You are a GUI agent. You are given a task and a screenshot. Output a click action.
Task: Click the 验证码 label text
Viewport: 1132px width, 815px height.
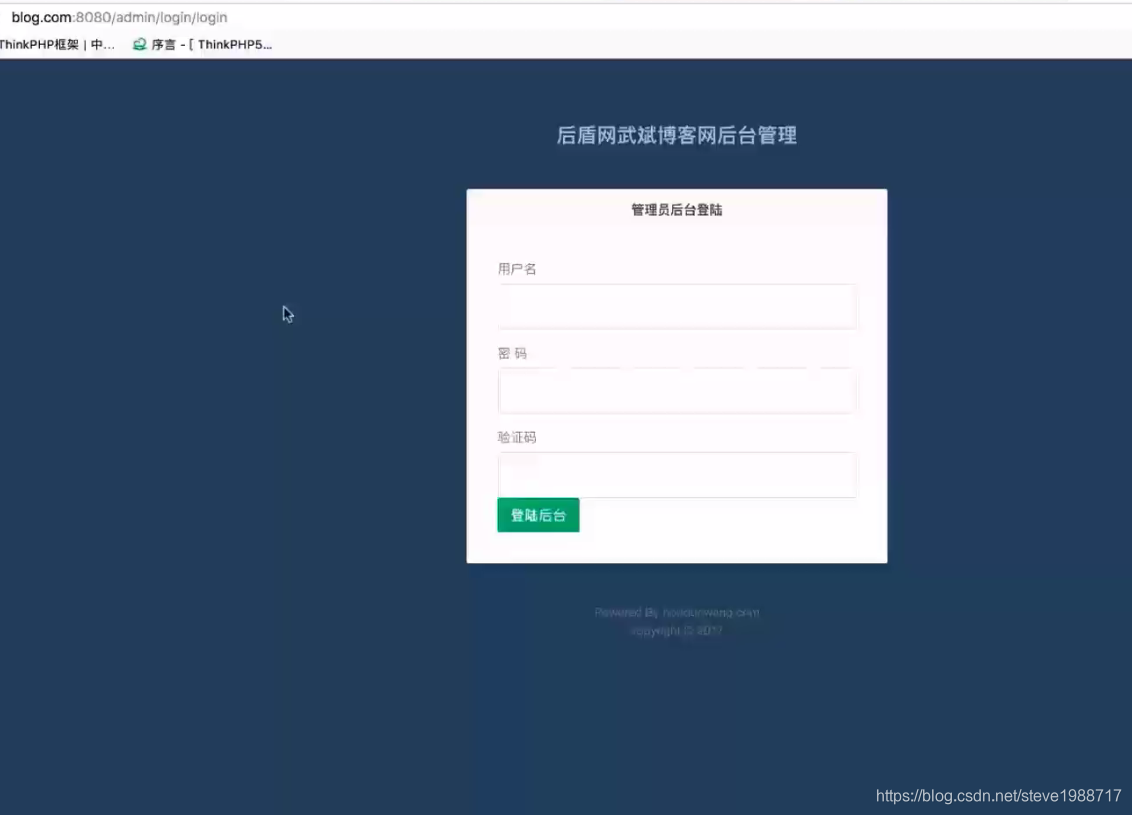(517, 437)
